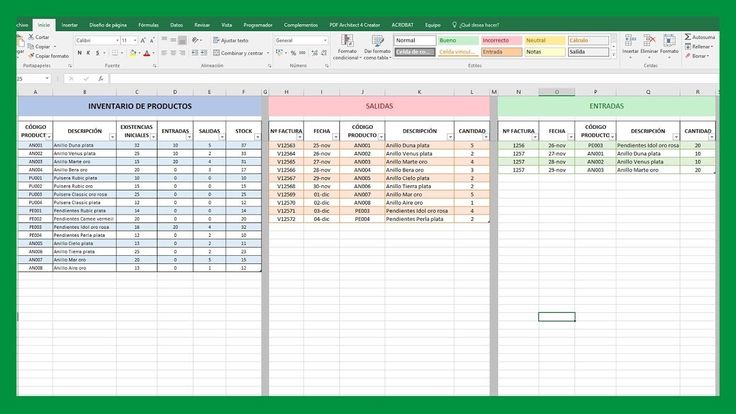Click the insert function fx icon
Screen dimensions: 736x414
pos(101,78)
